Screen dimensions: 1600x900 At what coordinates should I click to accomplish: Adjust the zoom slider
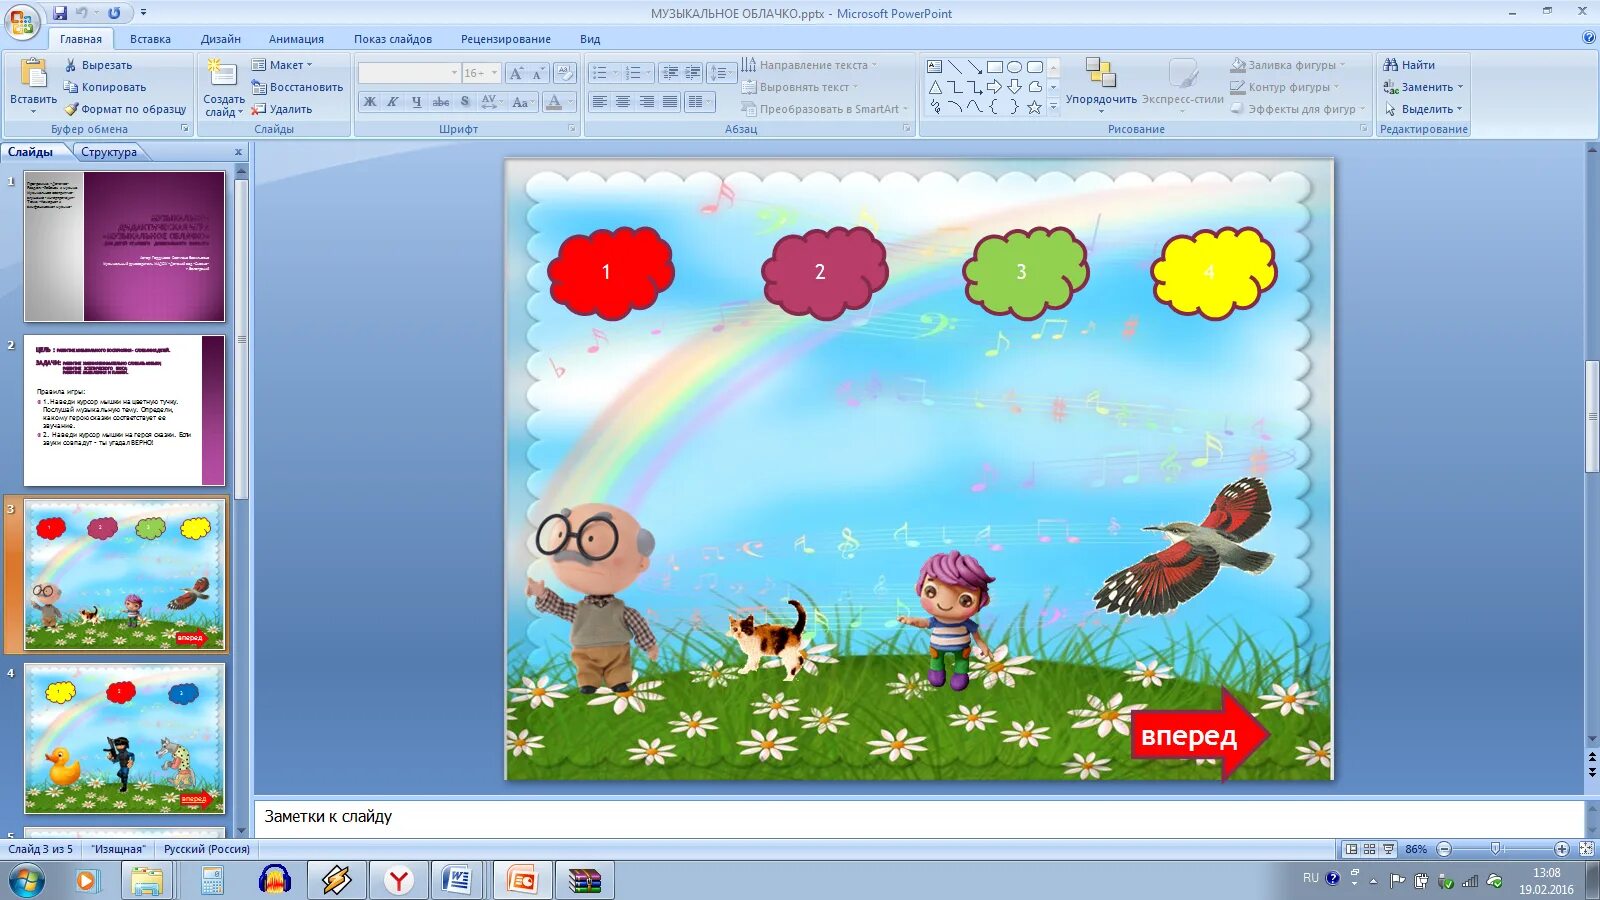pyautogui.click(x=1496, y=849)
